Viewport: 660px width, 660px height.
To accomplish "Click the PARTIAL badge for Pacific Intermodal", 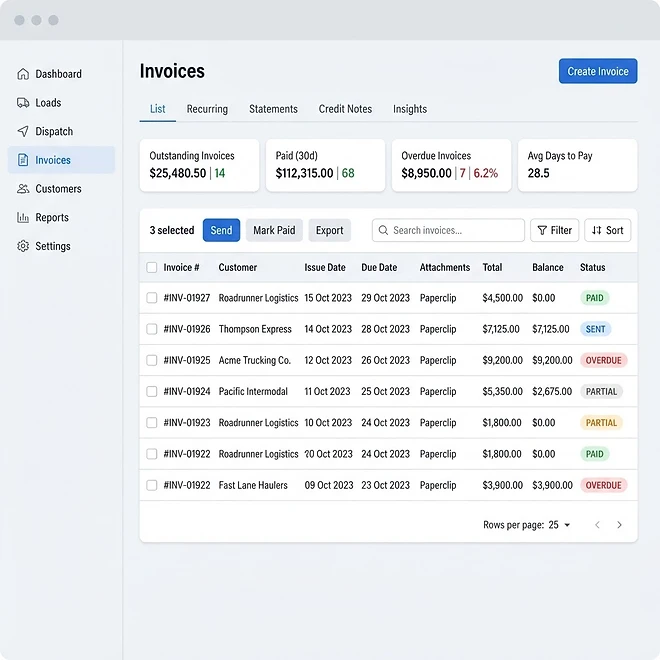I will click(601, 391).
